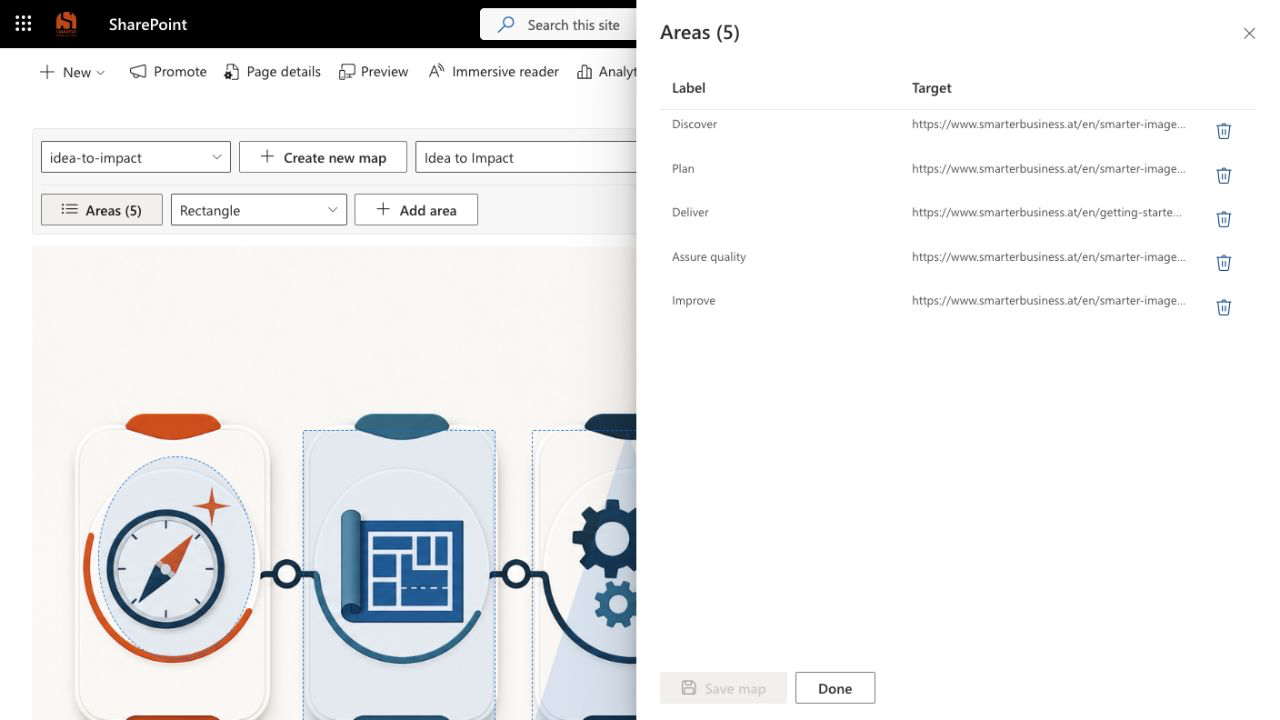
Task: Delete the Deliver area
Action: pyautogui.click(x=1223, y=219)
